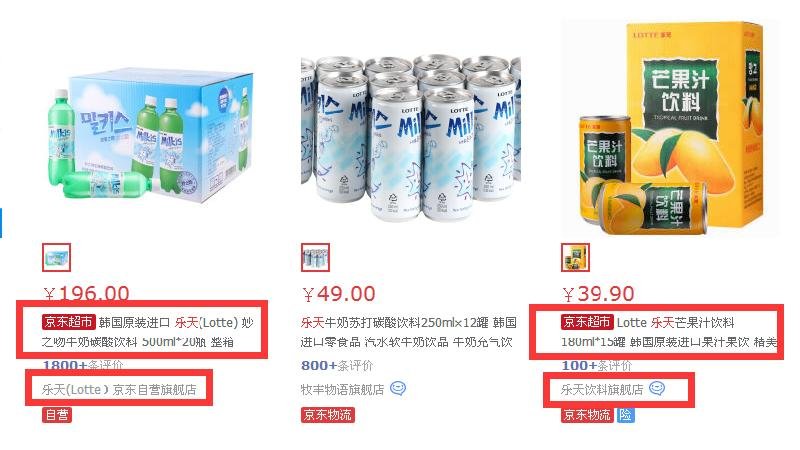Viewport: 800px width, 450px height.
Task: View the 800+ reviews link
Action: 337,365
